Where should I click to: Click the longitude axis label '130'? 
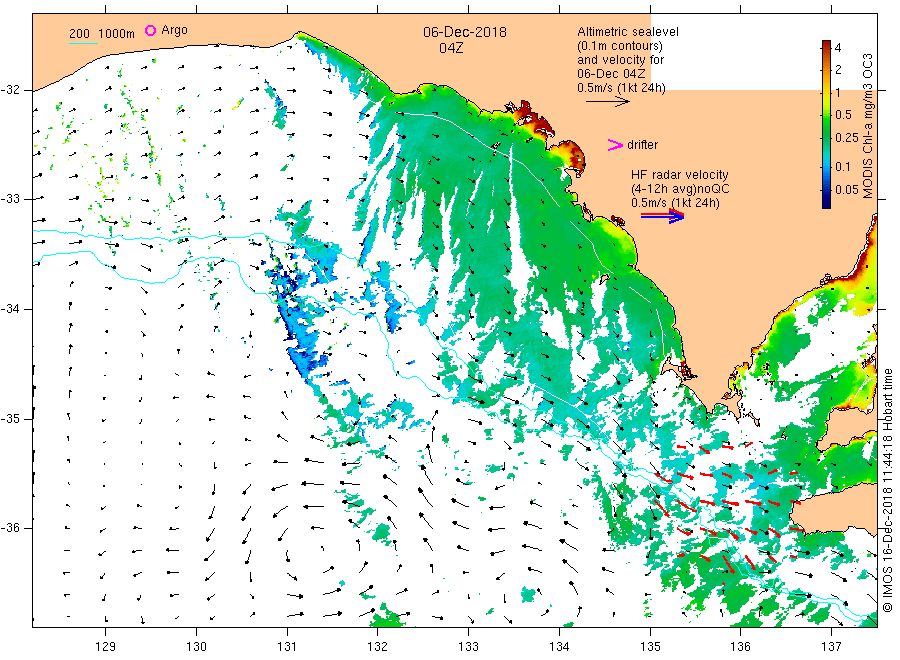point(196,647)
